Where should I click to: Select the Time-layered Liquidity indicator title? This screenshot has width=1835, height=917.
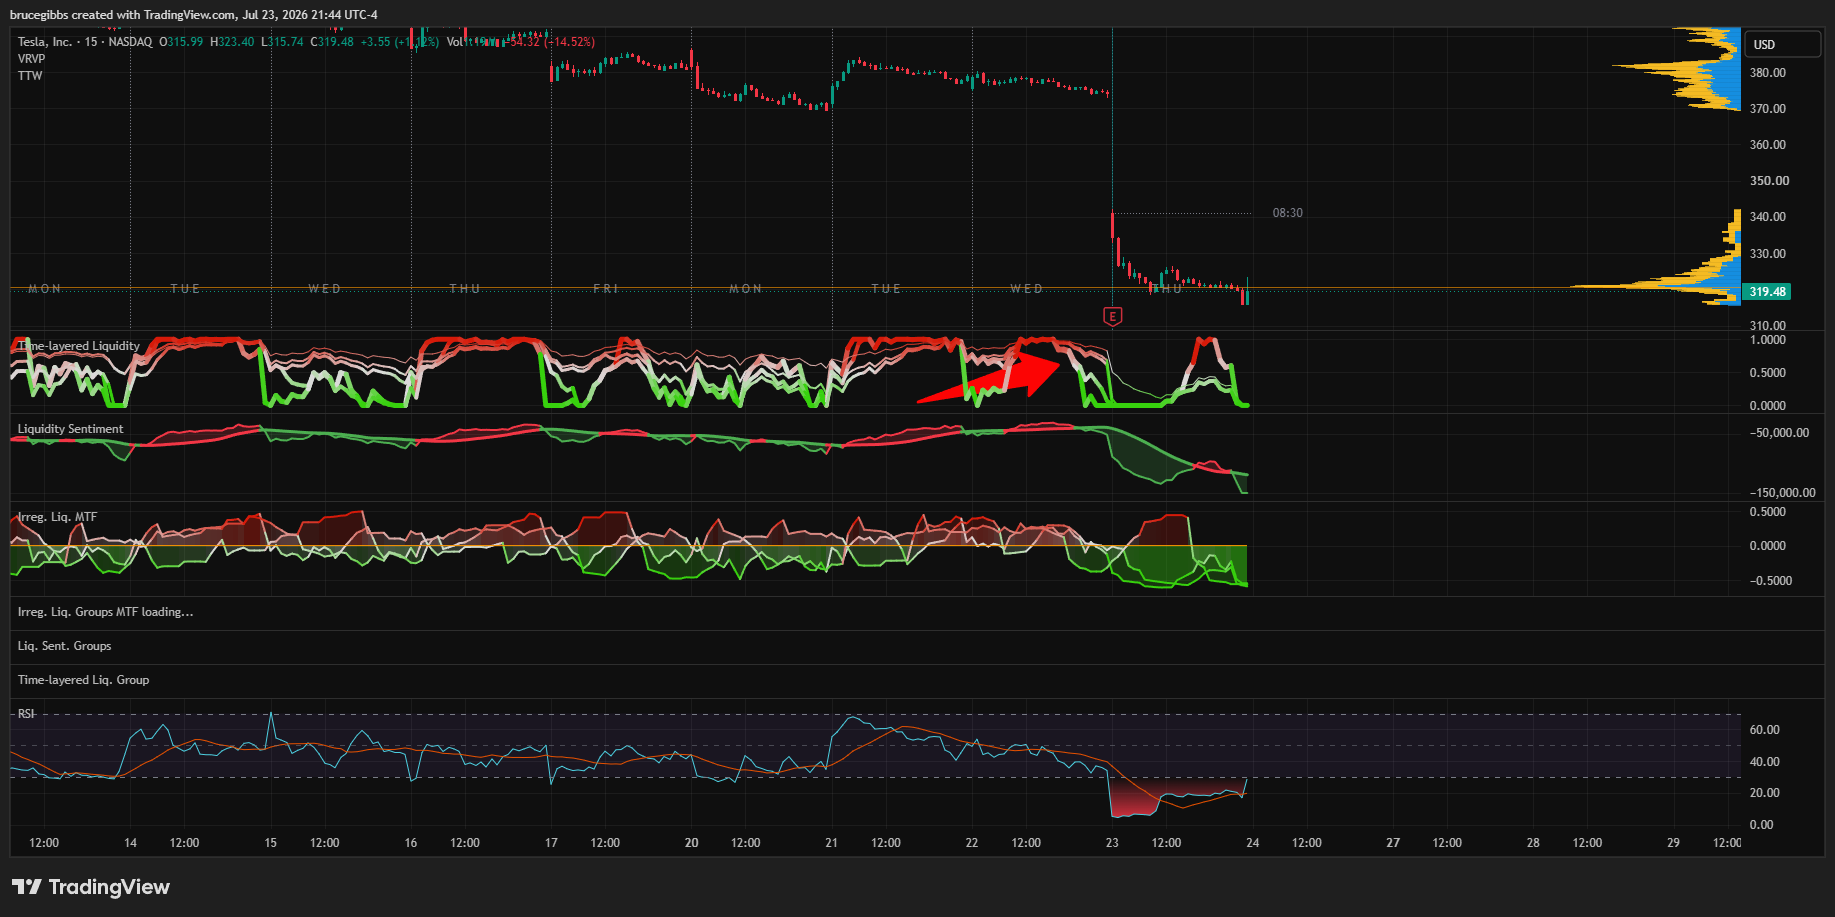click(x=79, y=346)
